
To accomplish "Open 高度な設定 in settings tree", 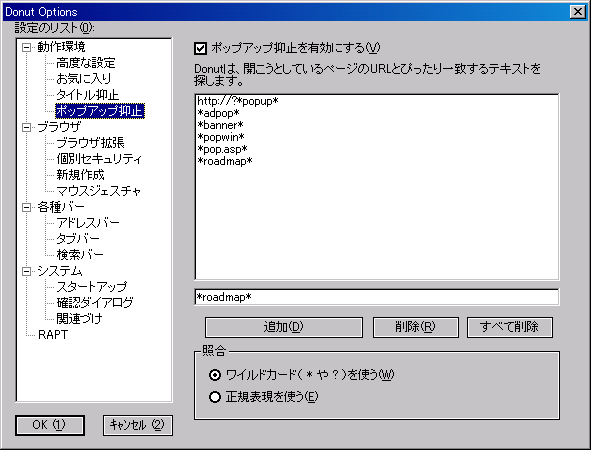I will (x=86, y=63).
